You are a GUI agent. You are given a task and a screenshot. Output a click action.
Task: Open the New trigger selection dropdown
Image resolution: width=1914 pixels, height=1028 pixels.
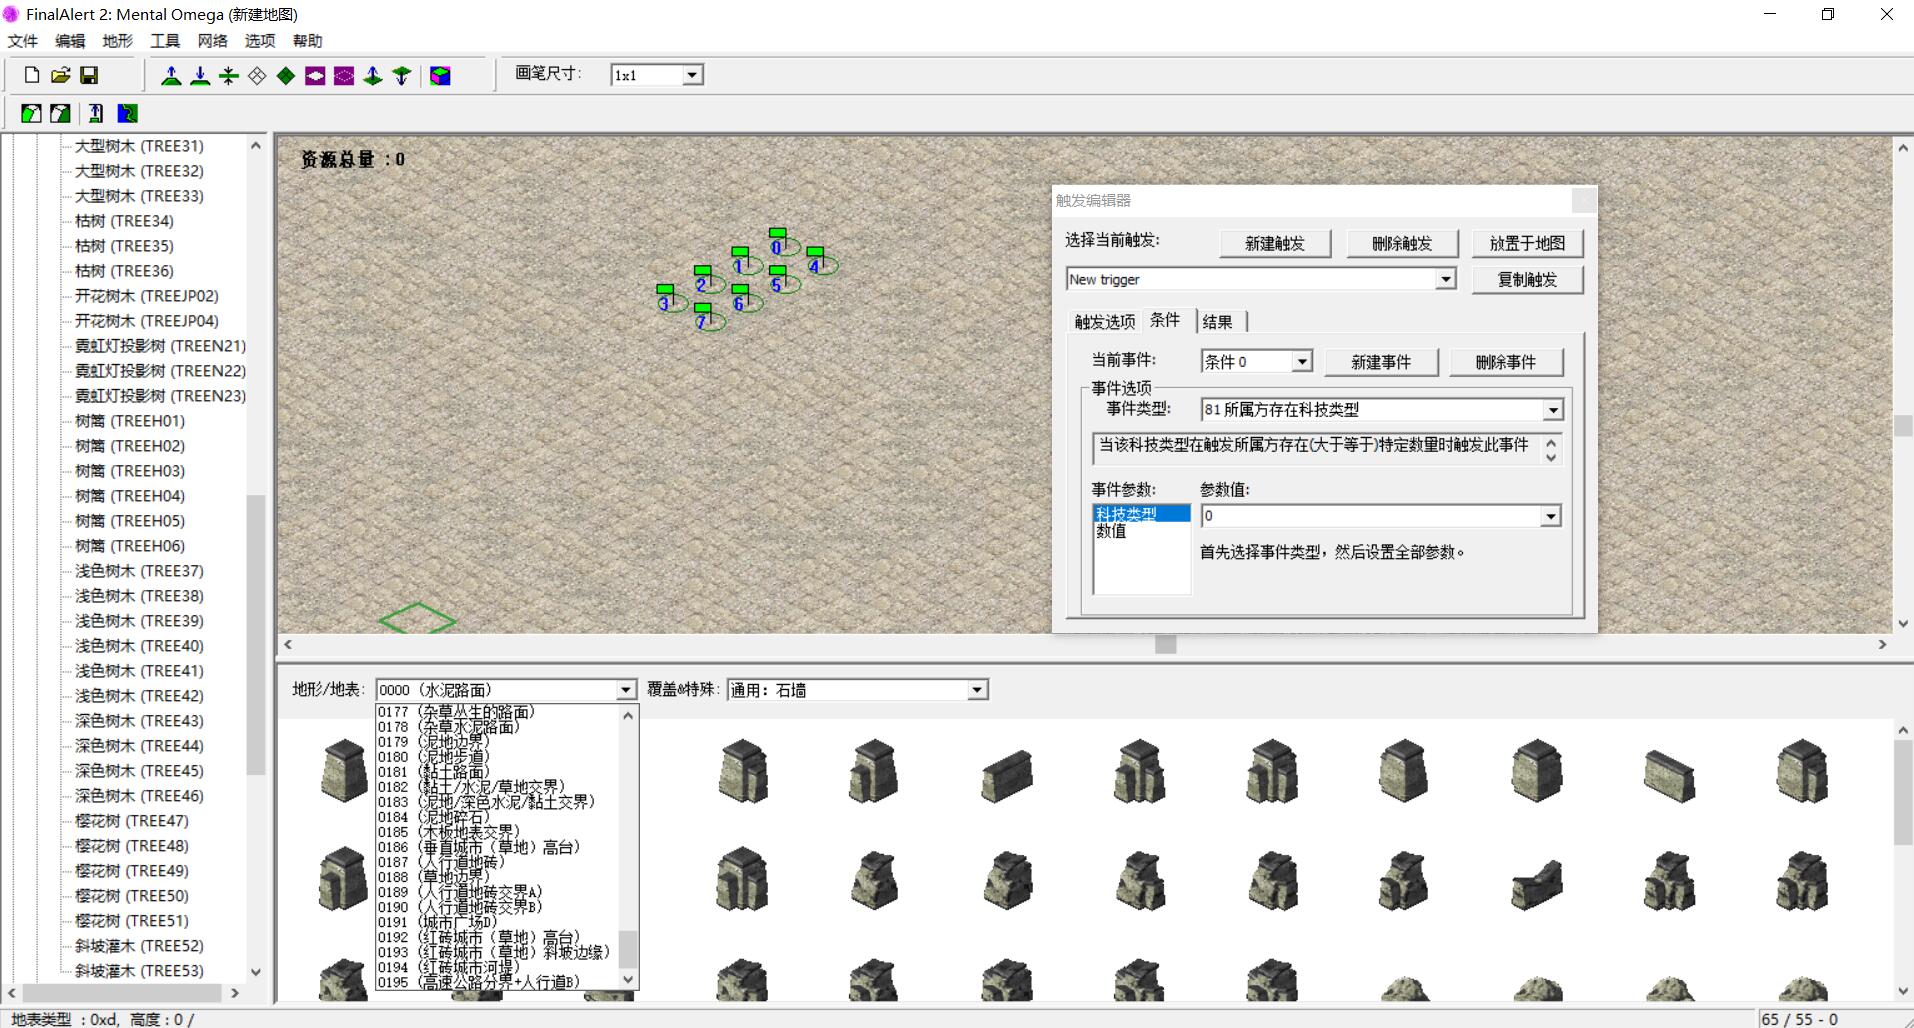(1445, 279)
